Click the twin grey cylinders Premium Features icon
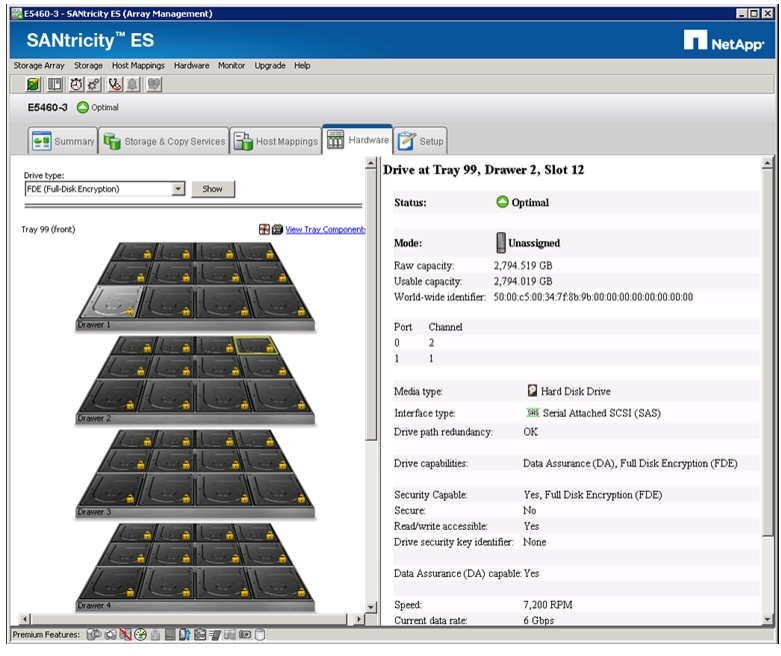This screenshot has width=781, height=656. pyautogui.click(x=230, y=635)
